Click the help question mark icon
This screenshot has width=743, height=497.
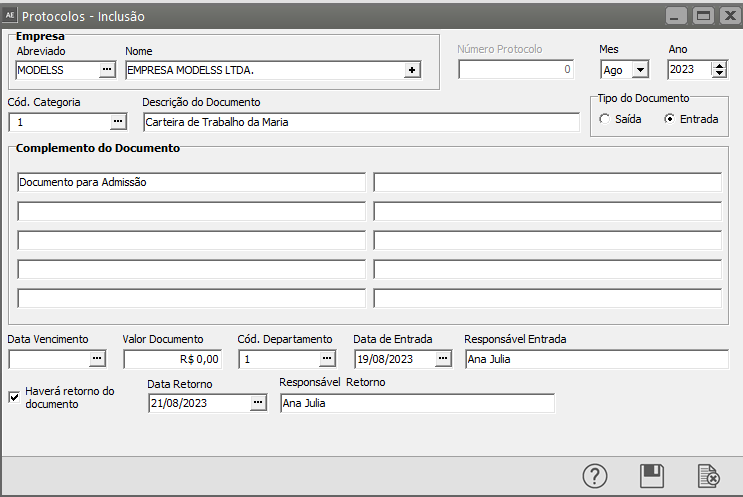pyautogui.click(x=595, y=476)
